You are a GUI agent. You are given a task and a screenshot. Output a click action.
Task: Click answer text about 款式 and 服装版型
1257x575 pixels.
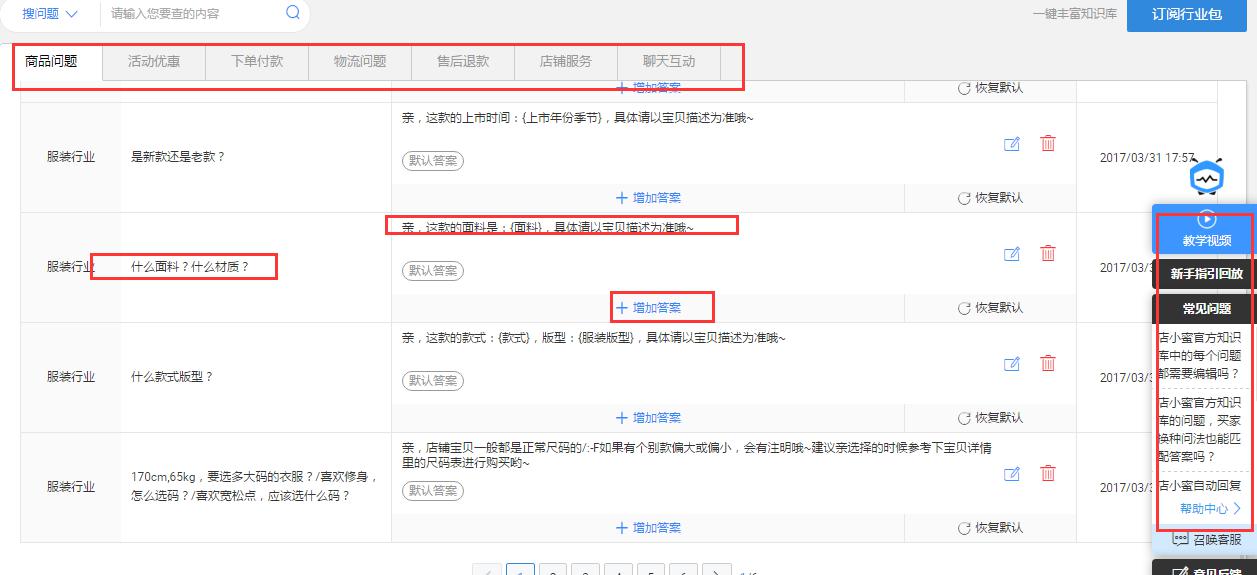594,338
